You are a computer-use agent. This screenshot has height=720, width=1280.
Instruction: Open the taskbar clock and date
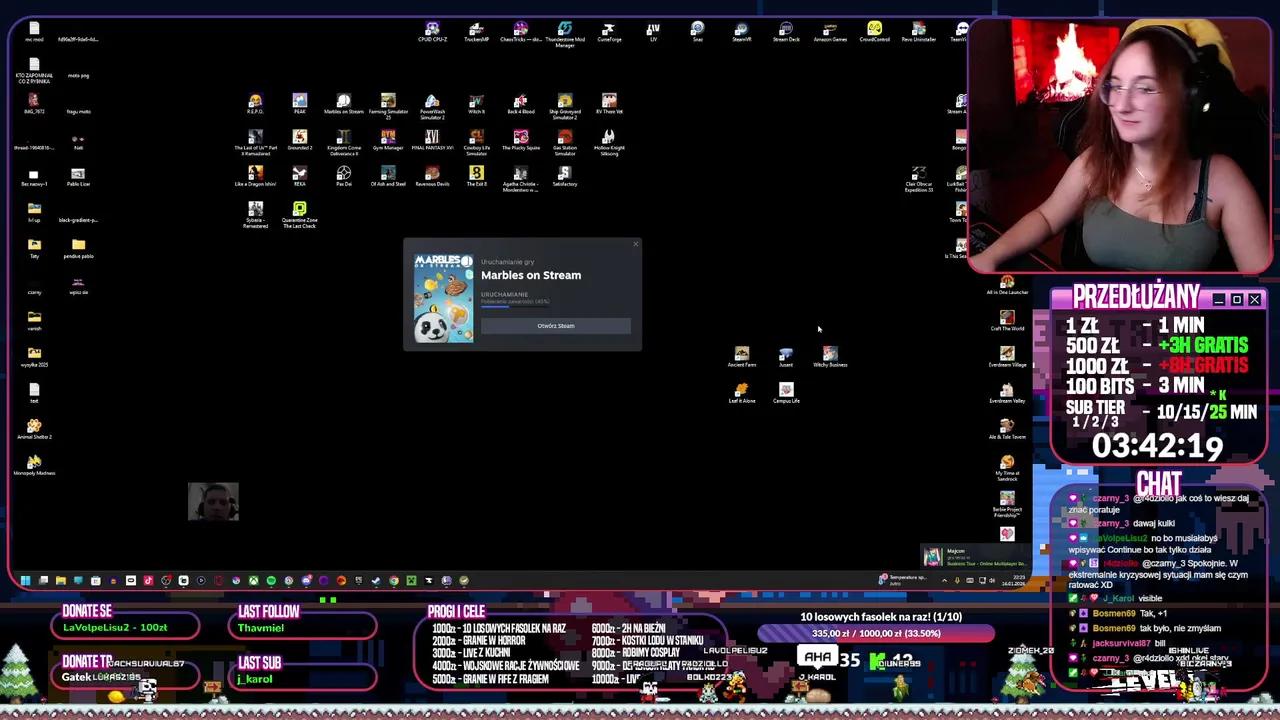tap(1014, 581)
